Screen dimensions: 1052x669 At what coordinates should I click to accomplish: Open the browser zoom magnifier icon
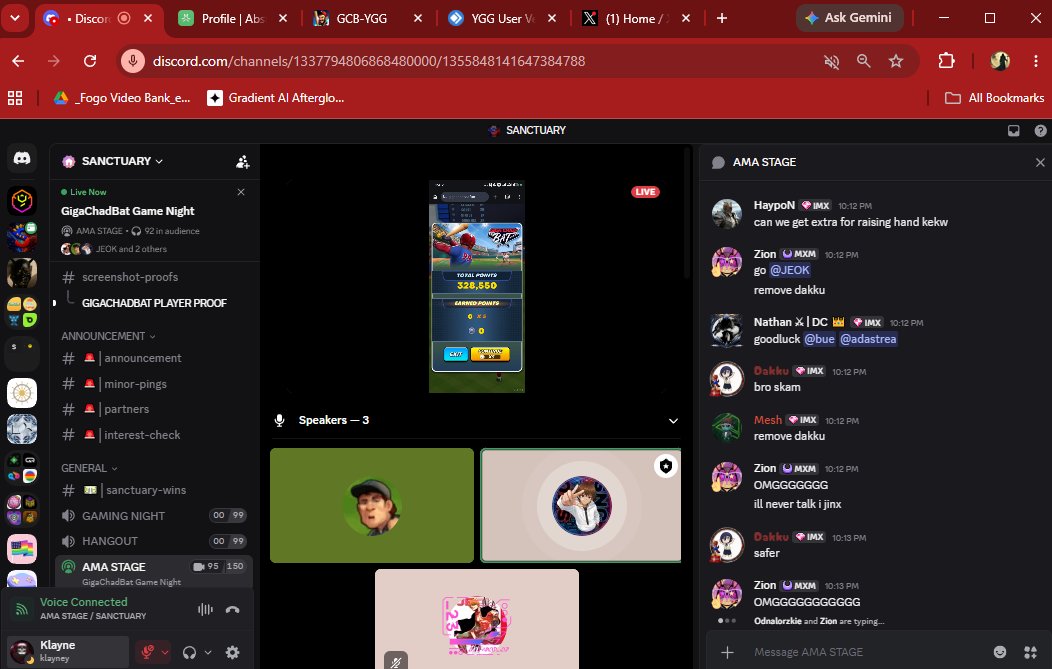pos(863,62)
